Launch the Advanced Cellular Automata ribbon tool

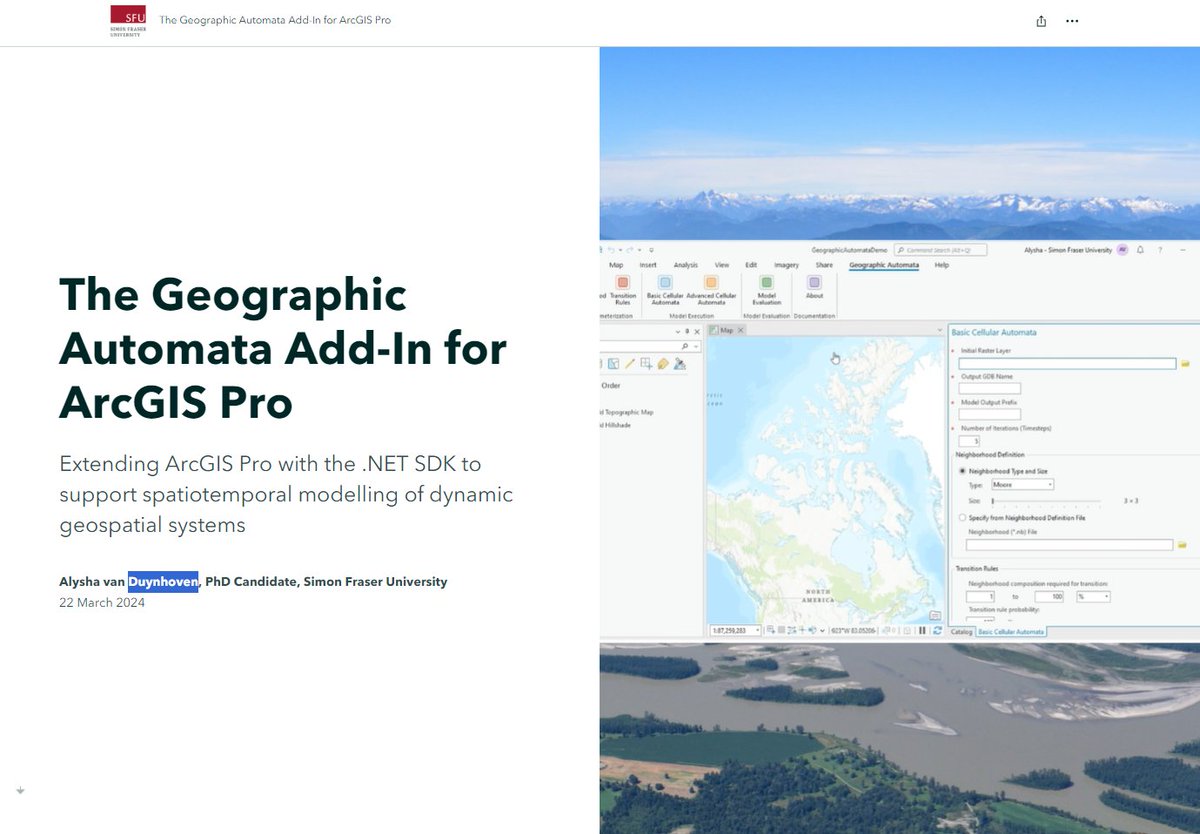click(711, 290)
